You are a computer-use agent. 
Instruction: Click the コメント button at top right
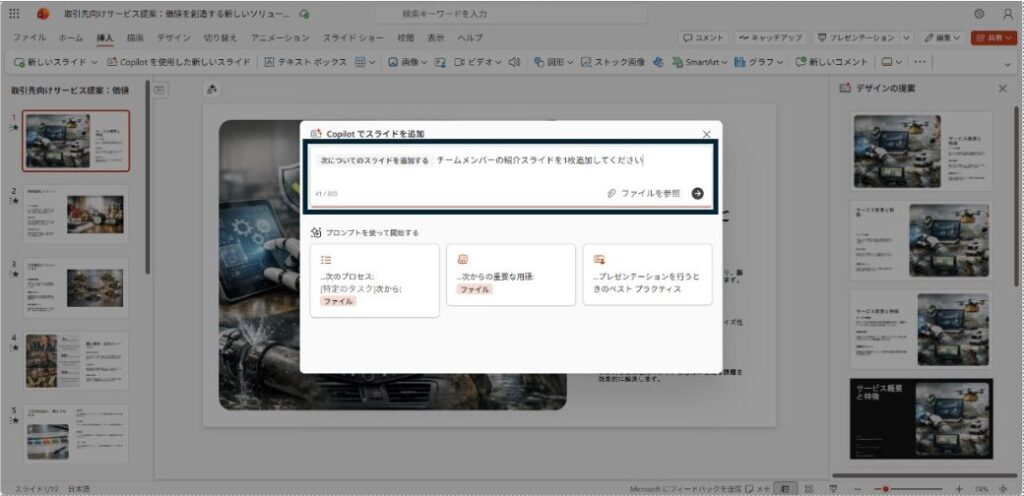(x=703, y=37)
